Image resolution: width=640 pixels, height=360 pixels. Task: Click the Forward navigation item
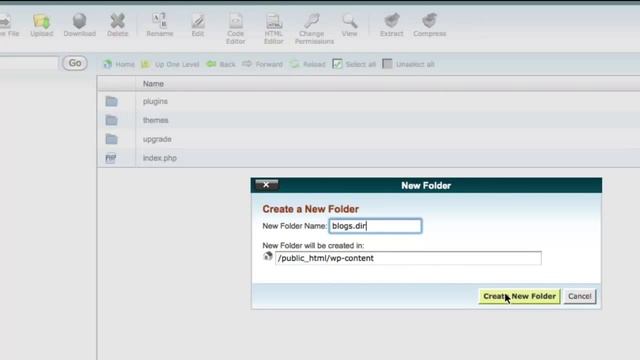tap(262, 64)
